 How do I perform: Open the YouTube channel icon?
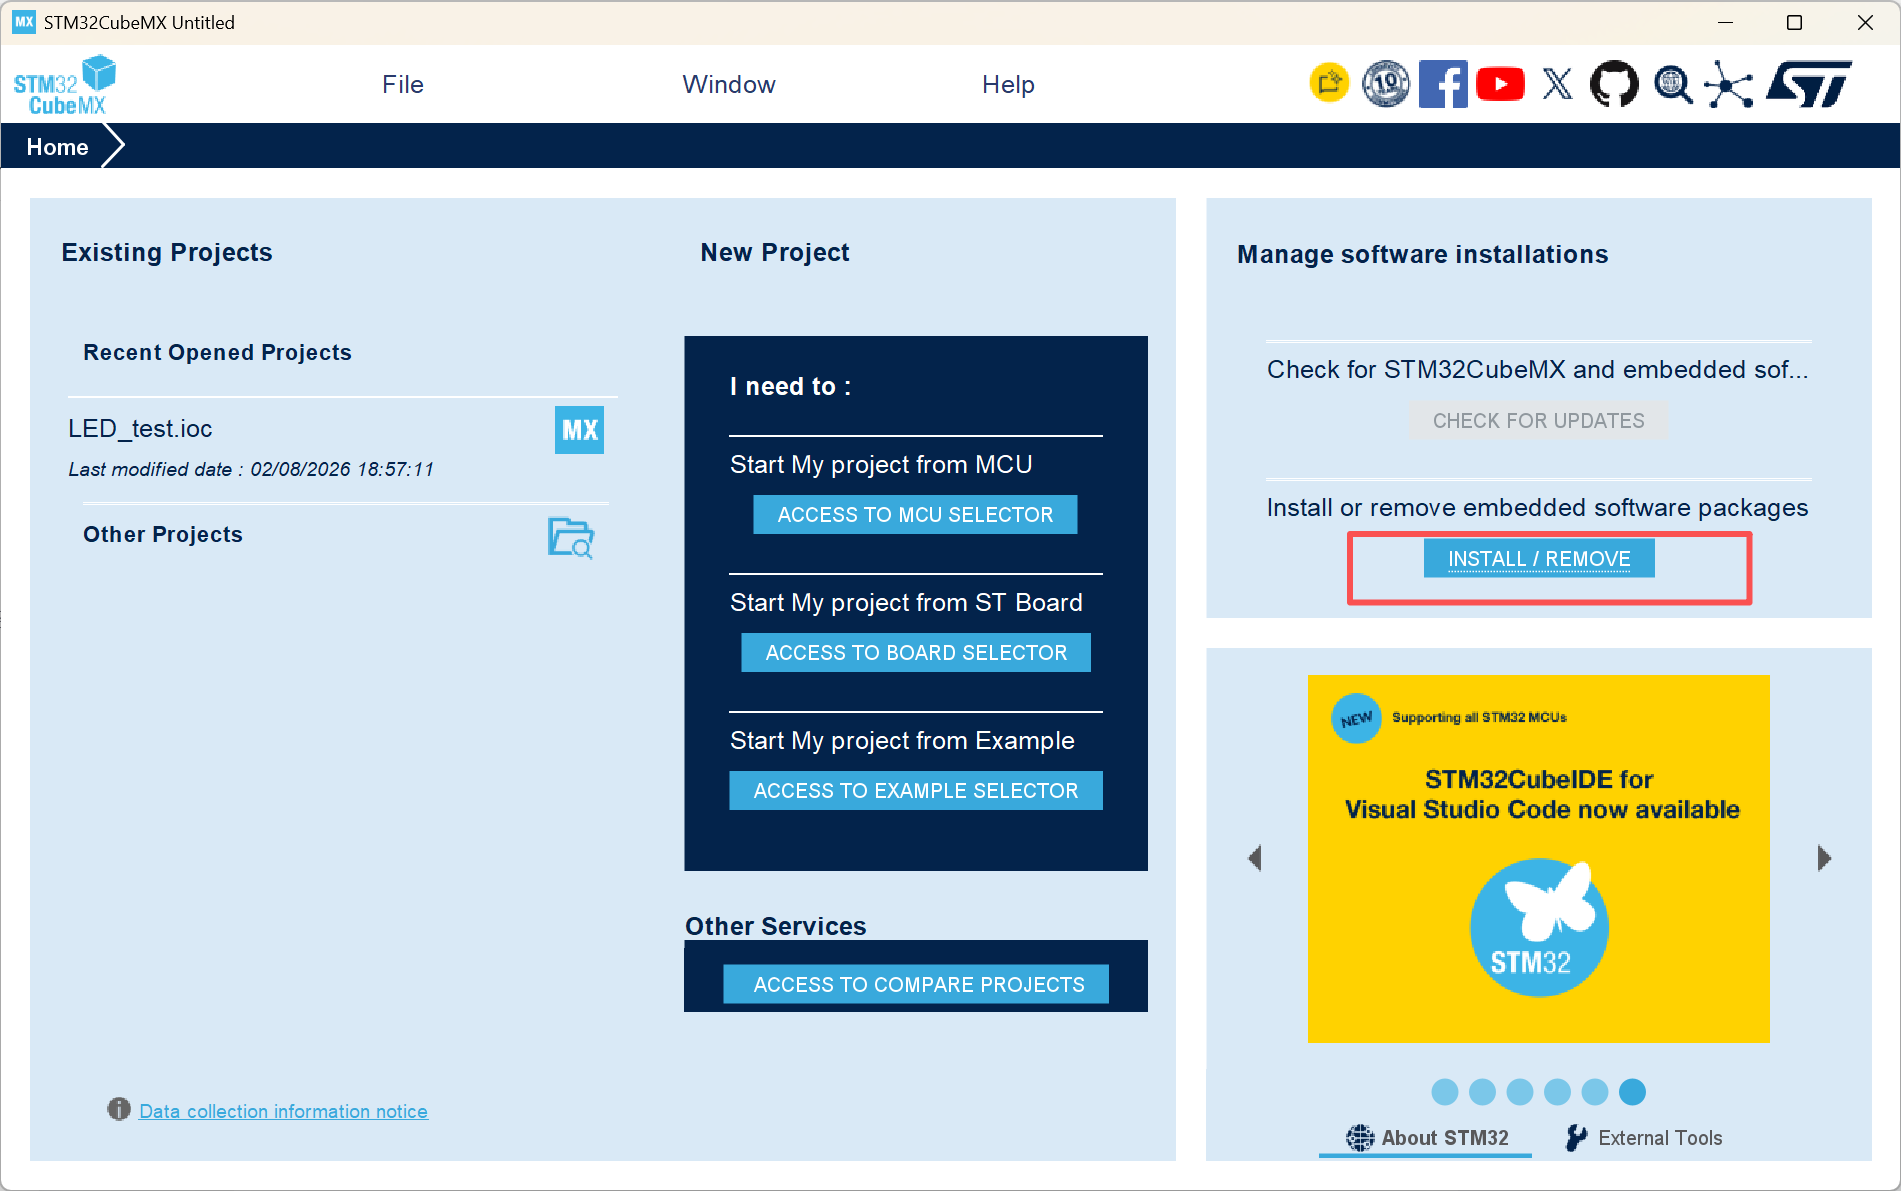point(1500,84)
